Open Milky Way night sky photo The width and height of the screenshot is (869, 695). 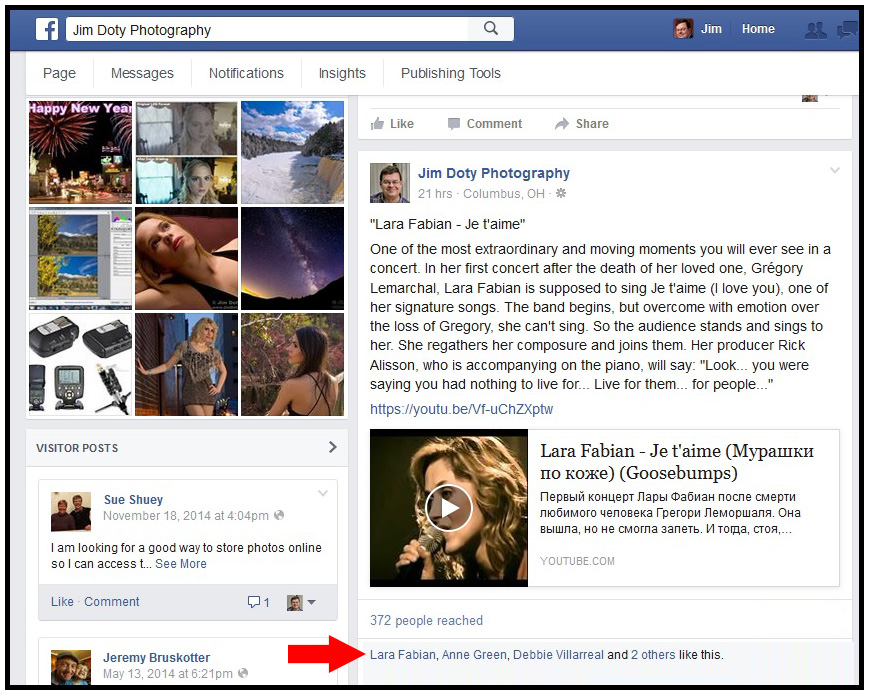tap(292, 258)
